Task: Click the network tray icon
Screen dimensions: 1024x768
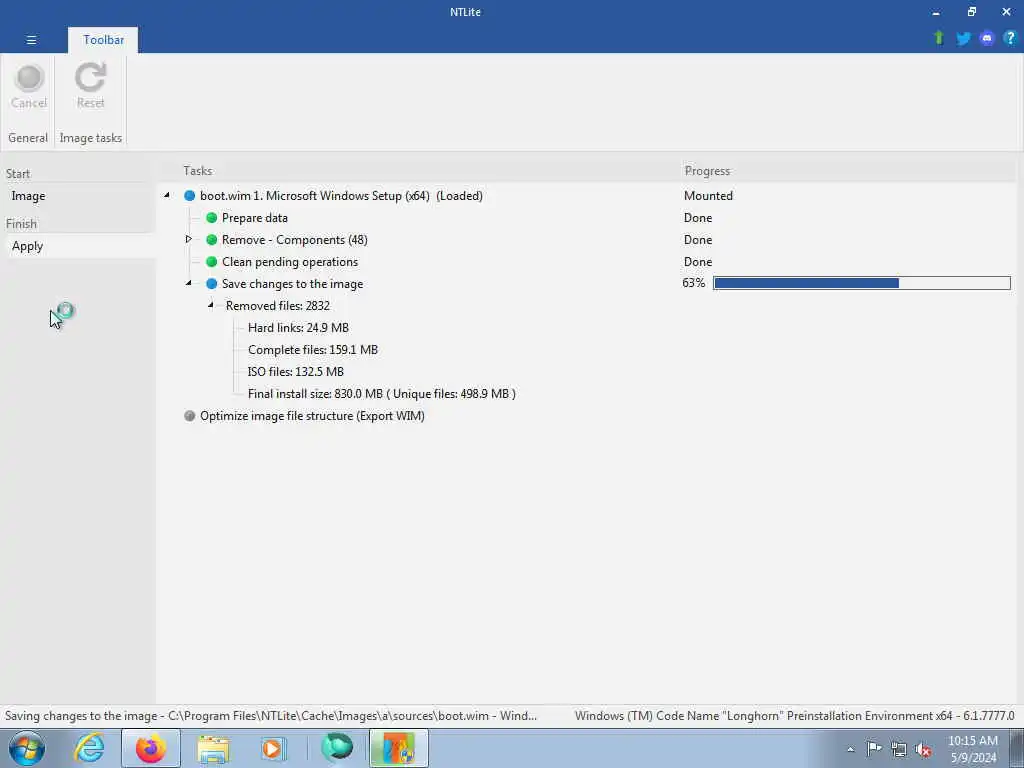Action: point(899,749)
